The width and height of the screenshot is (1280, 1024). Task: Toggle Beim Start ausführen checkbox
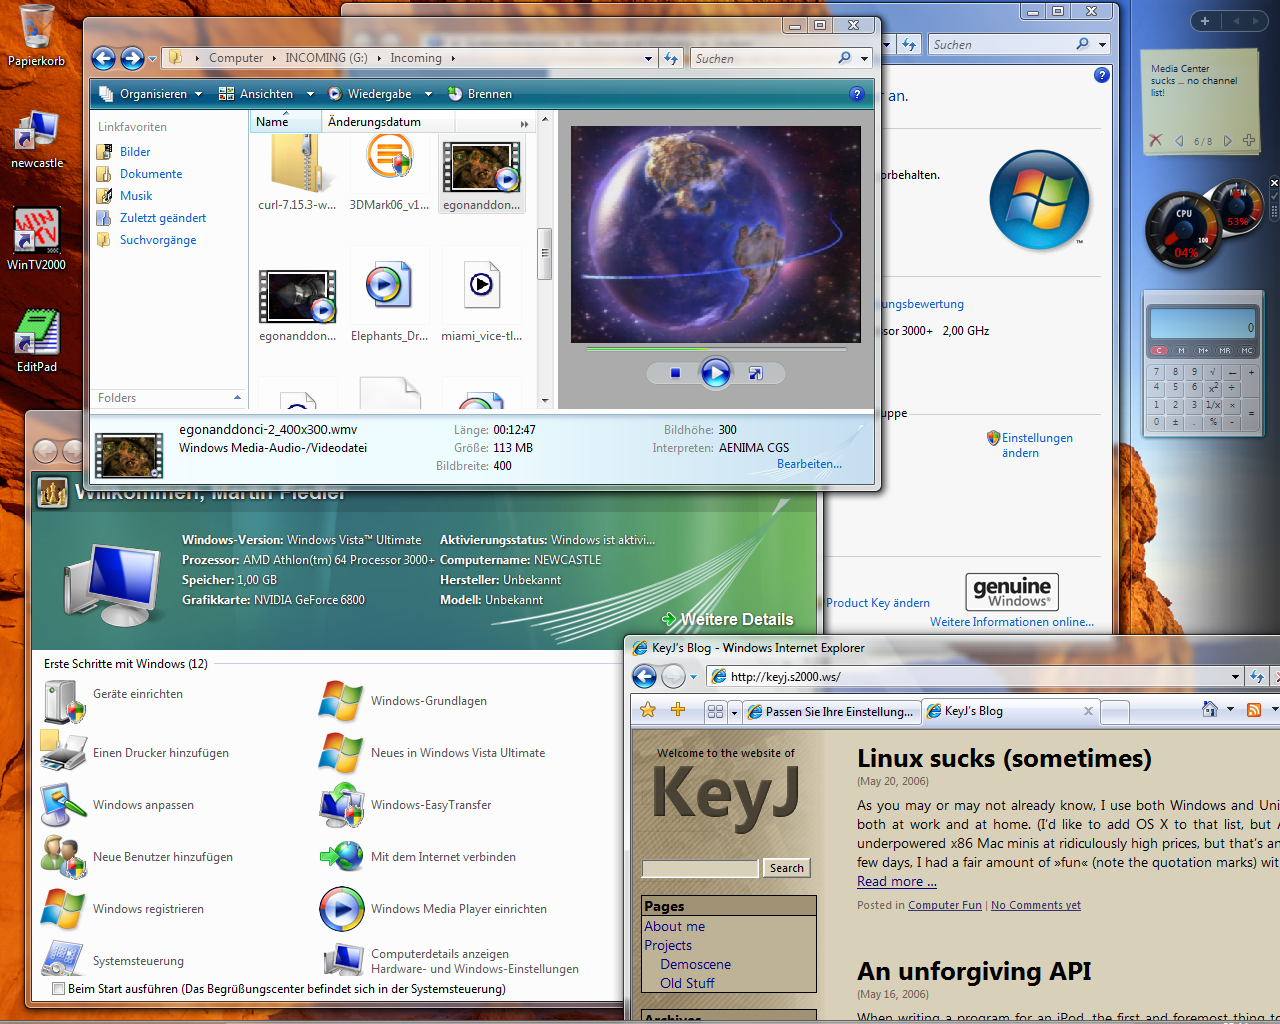59,989
